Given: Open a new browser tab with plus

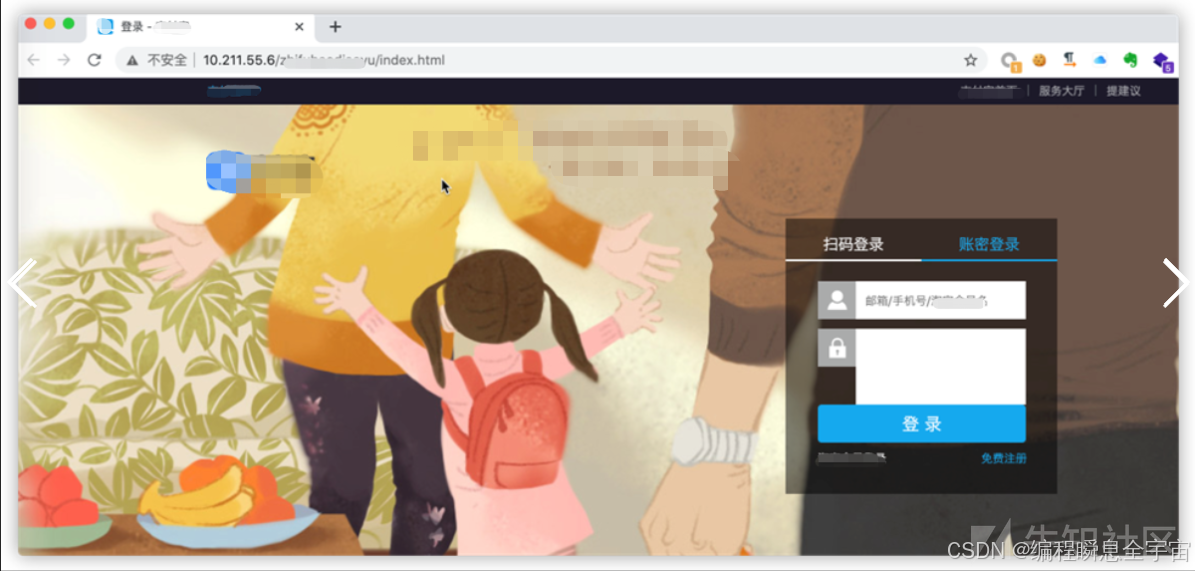Looking at the screenshot, I should tap(335, 27).
